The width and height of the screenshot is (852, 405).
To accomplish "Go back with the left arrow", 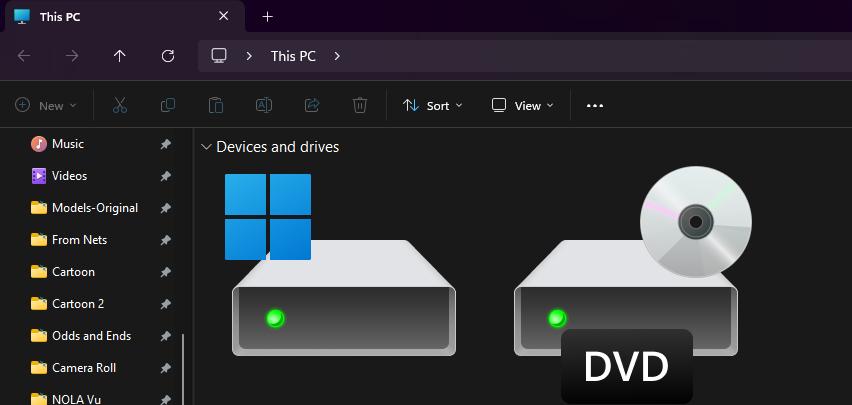I will (24, 56).
